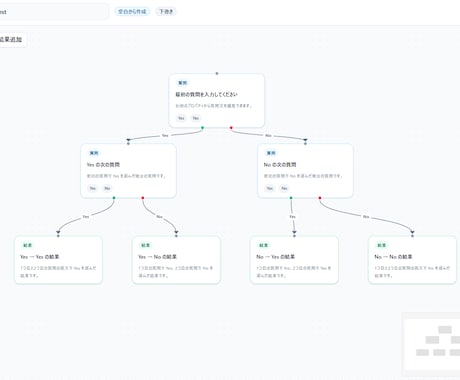Select the 'Yes → No の結果' node title
Image resolution: width=460 pixels, height=380 pixels.
click(x=157, y=257)
